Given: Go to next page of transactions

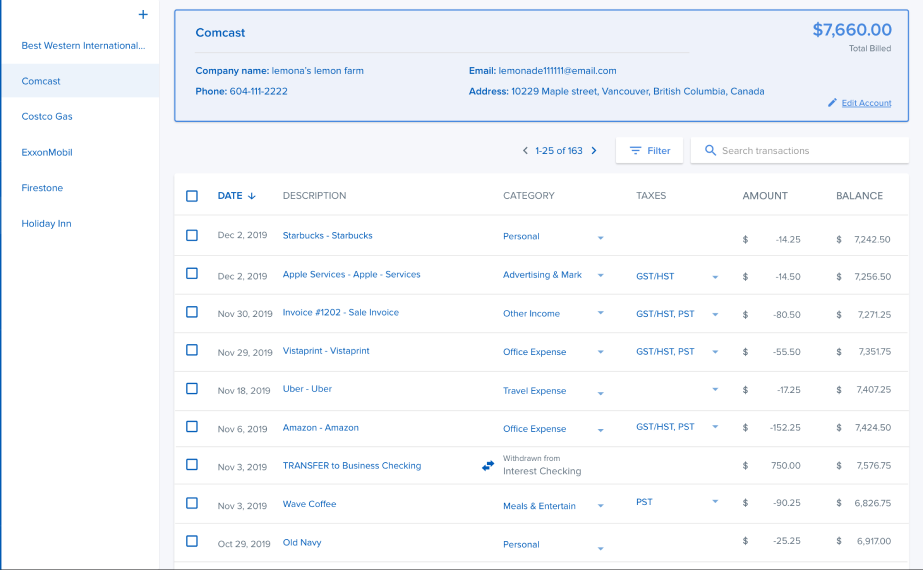Looking at the screenshot, I should (594, 151).
